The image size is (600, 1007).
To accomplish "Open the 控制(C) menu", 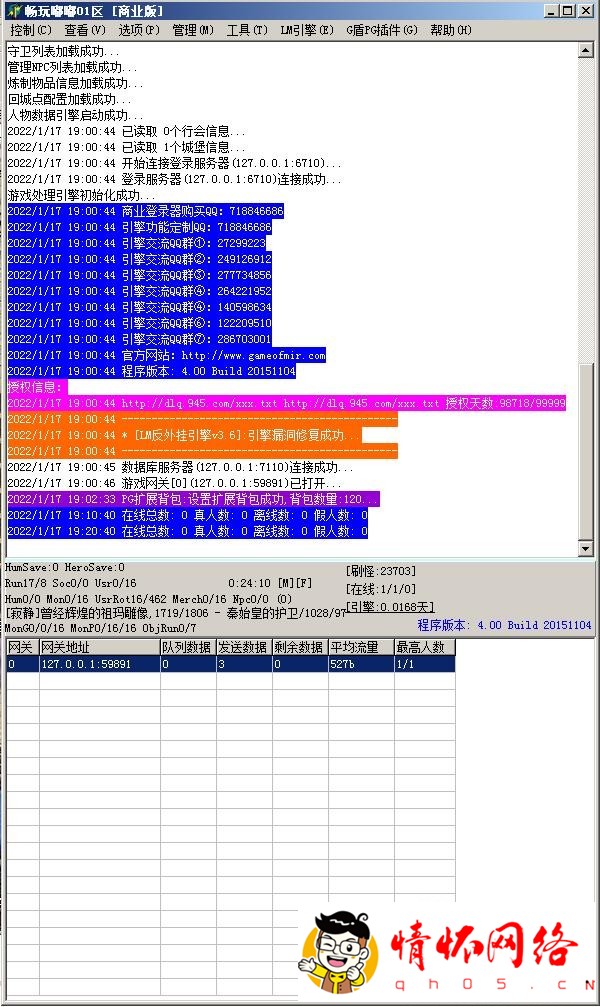I will click(x=30, y=30).
